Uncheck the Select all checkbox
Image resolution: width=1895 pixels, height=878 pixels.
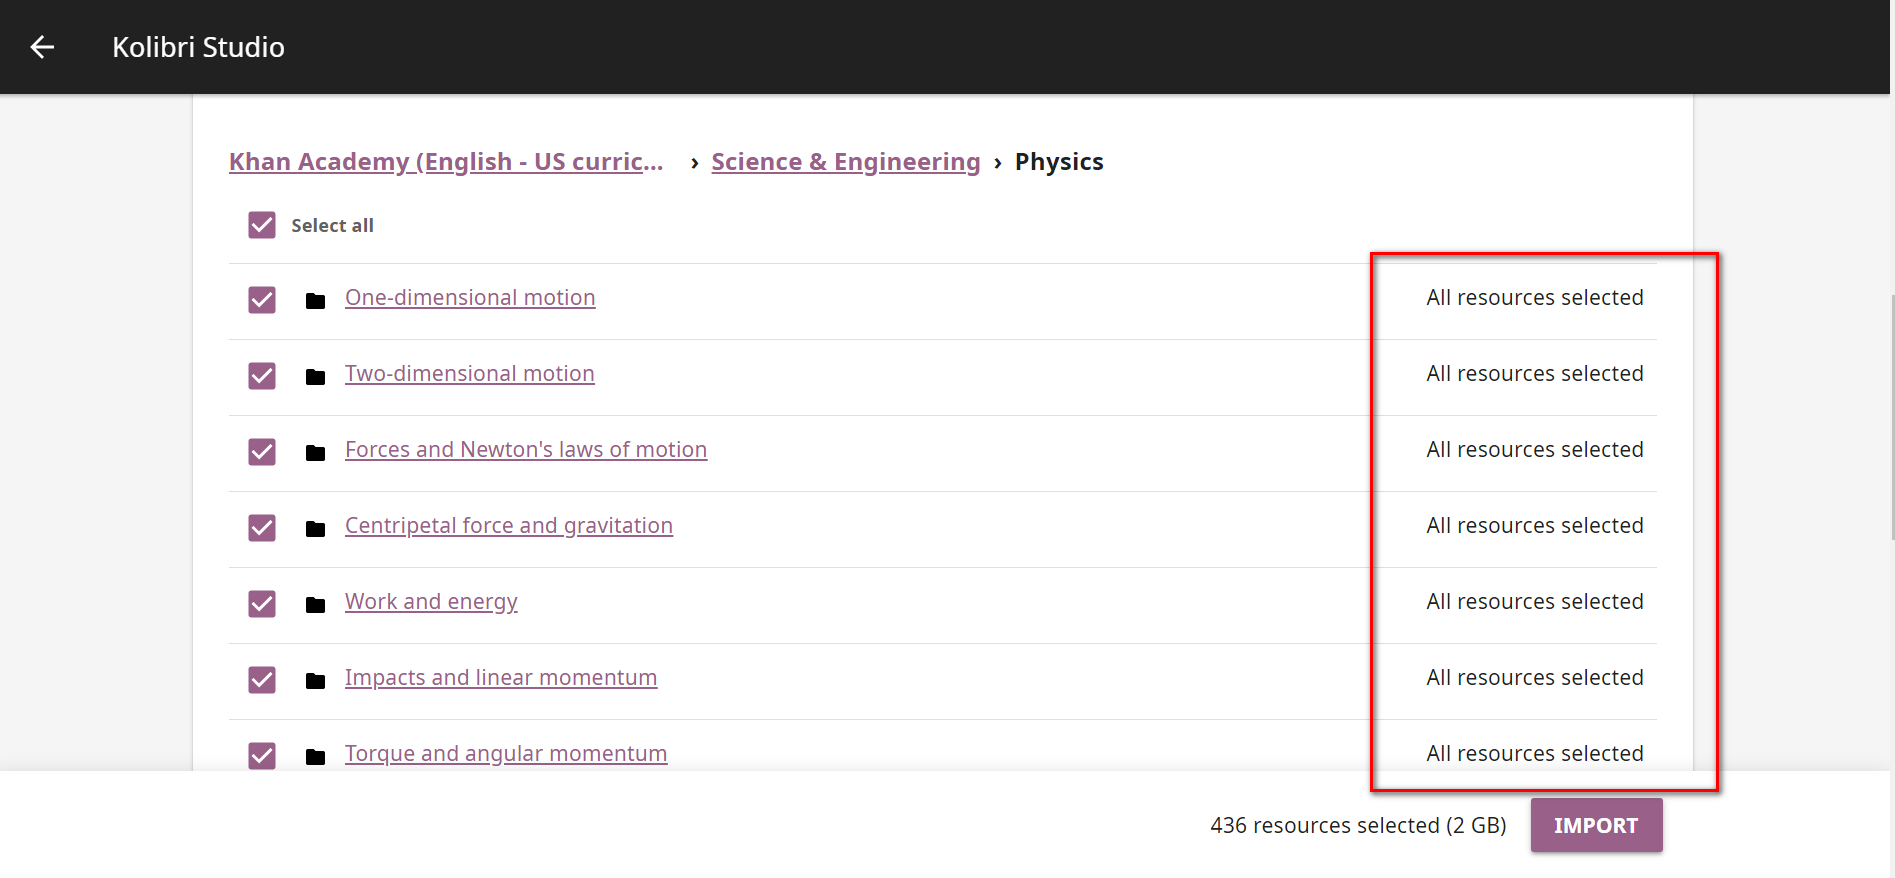pyautogui.click(x=262, y=225)
